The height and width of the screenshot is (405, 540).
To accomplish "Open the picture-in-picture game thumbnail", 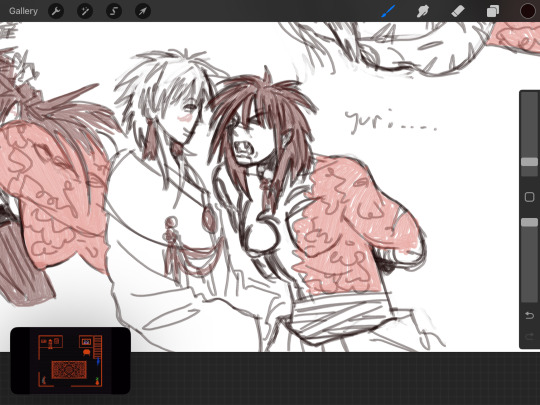I will [70, 361].
